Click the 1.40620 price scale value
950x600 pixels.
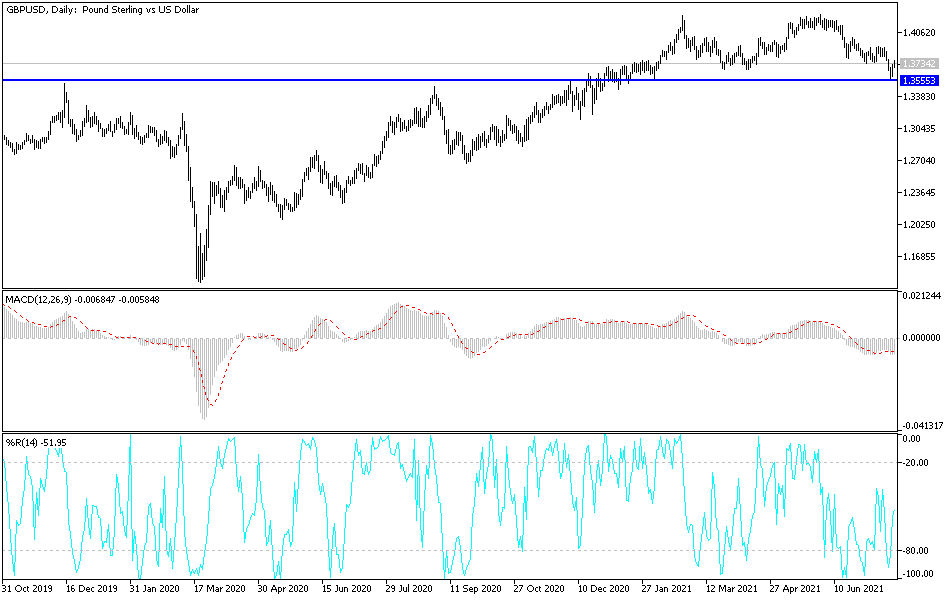point(918,31)
